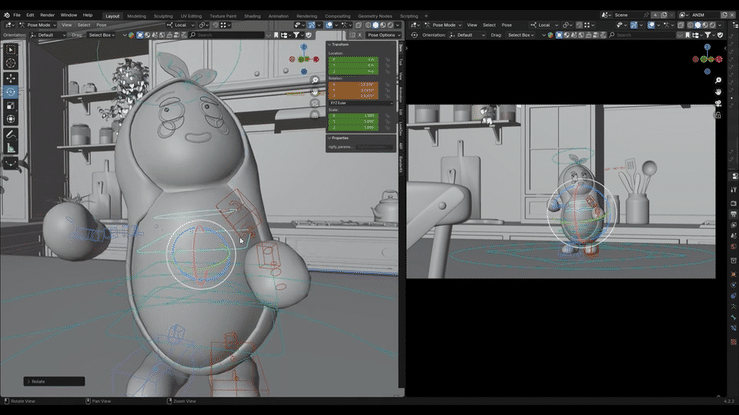This screenshot has width=739, height=415.
Task: Switch right viewport to rendered shading
Action: click(713, 25)
